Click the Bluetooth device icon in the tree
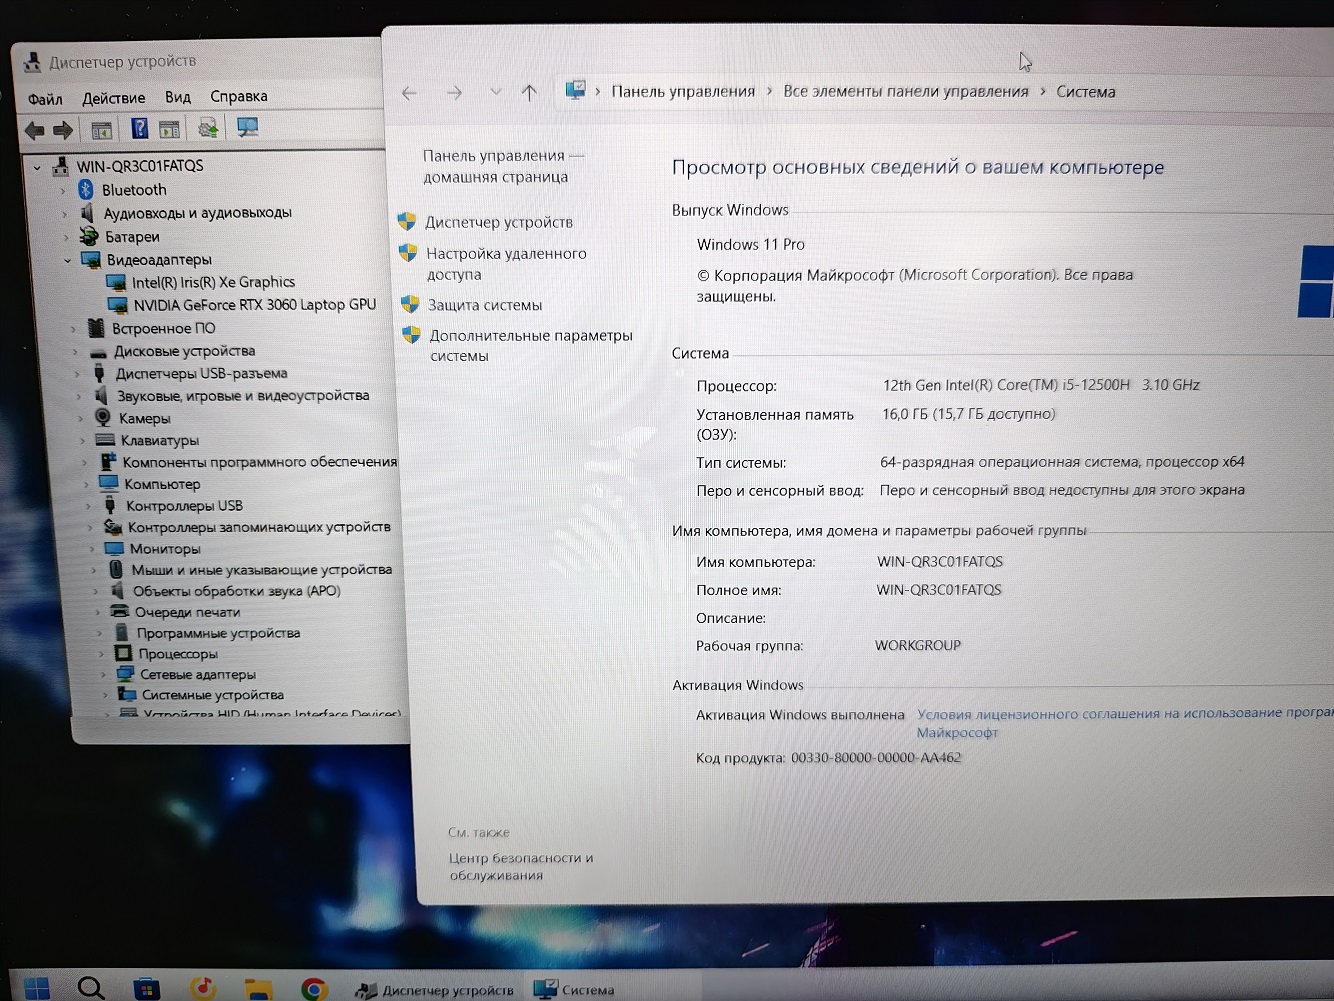1334x1001 pixels. pos(86,189)
